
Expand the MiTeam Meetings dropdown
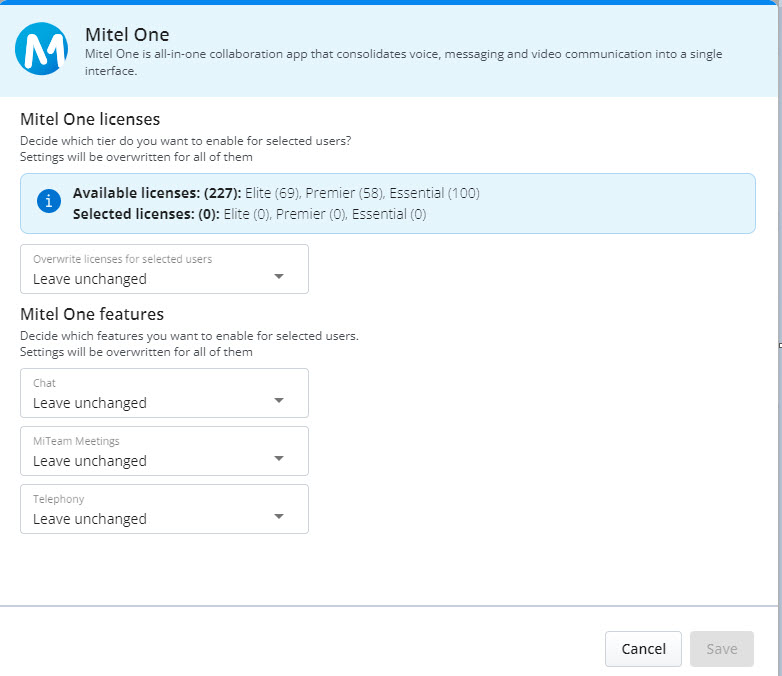pos(164,451)
